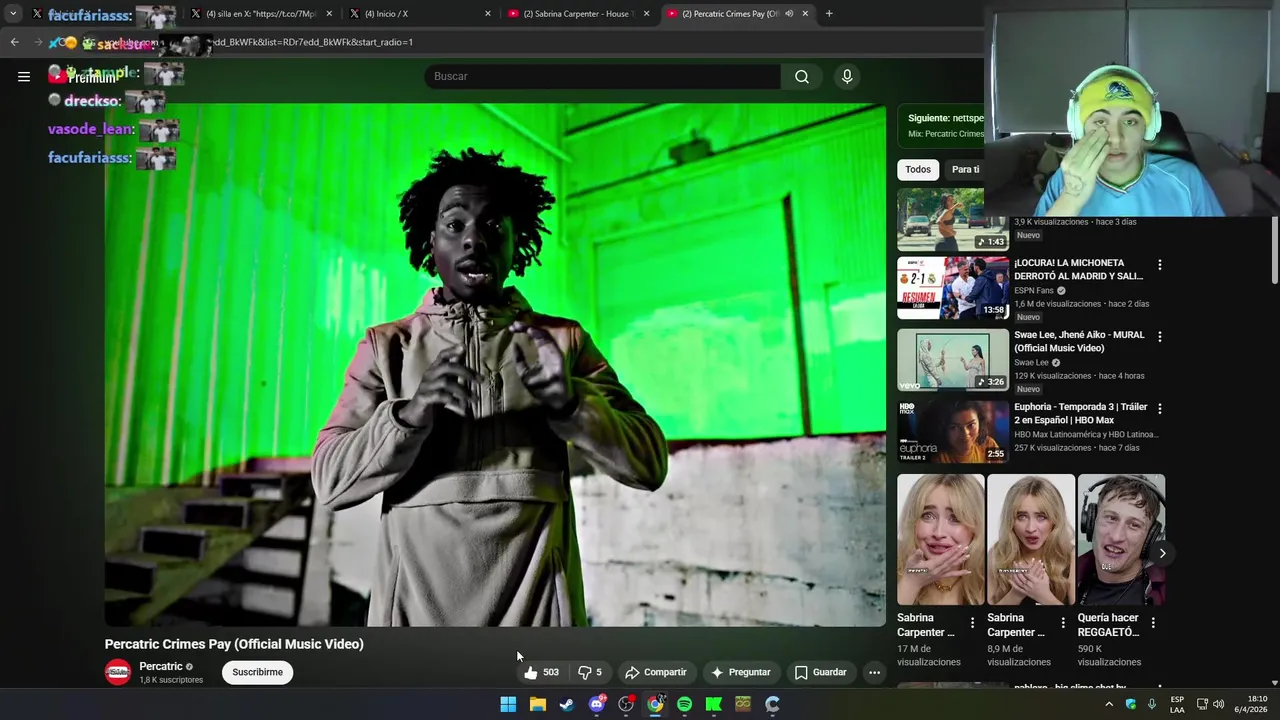Close the Percatric Crimes Pay tab
This screenshot has height=720, width=1280.
pos(805,14)
